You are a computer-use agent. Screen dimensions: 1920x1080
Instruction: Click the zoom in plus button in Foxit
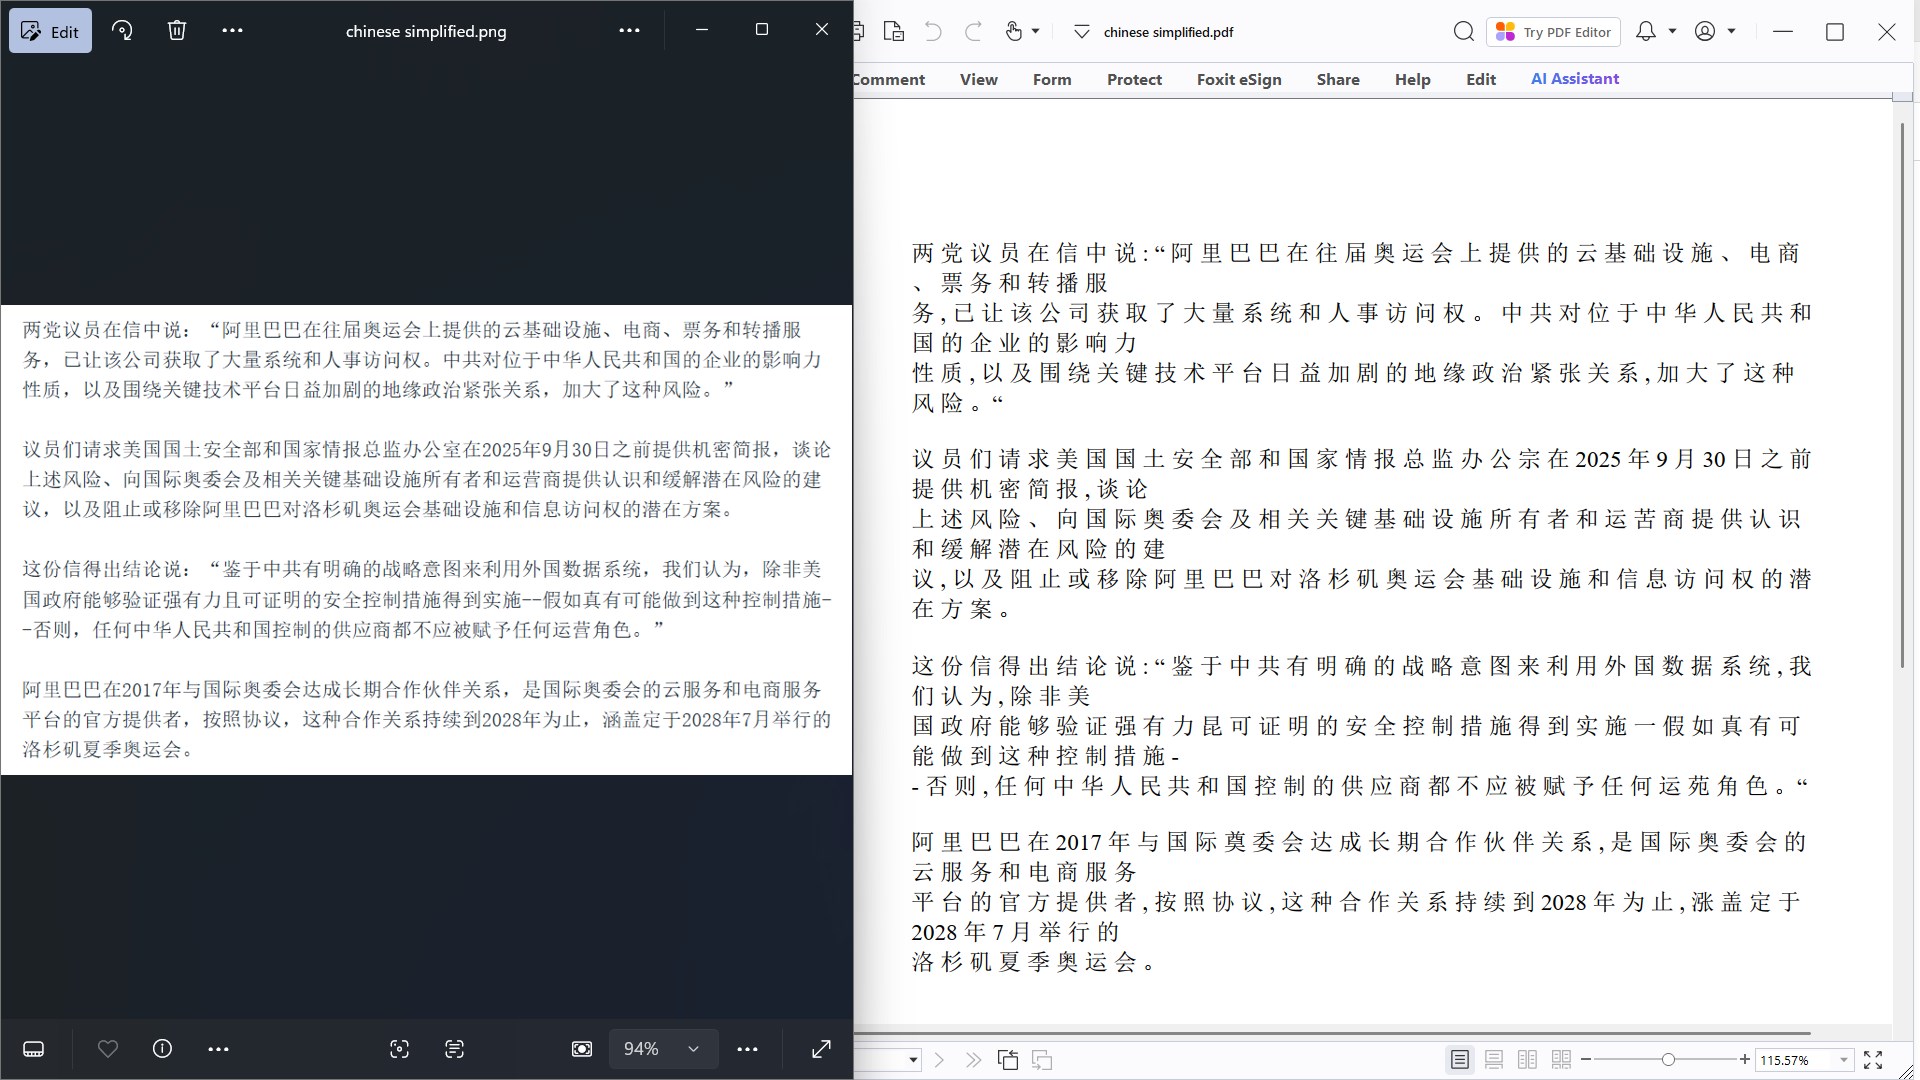tap(1745, 1060)
